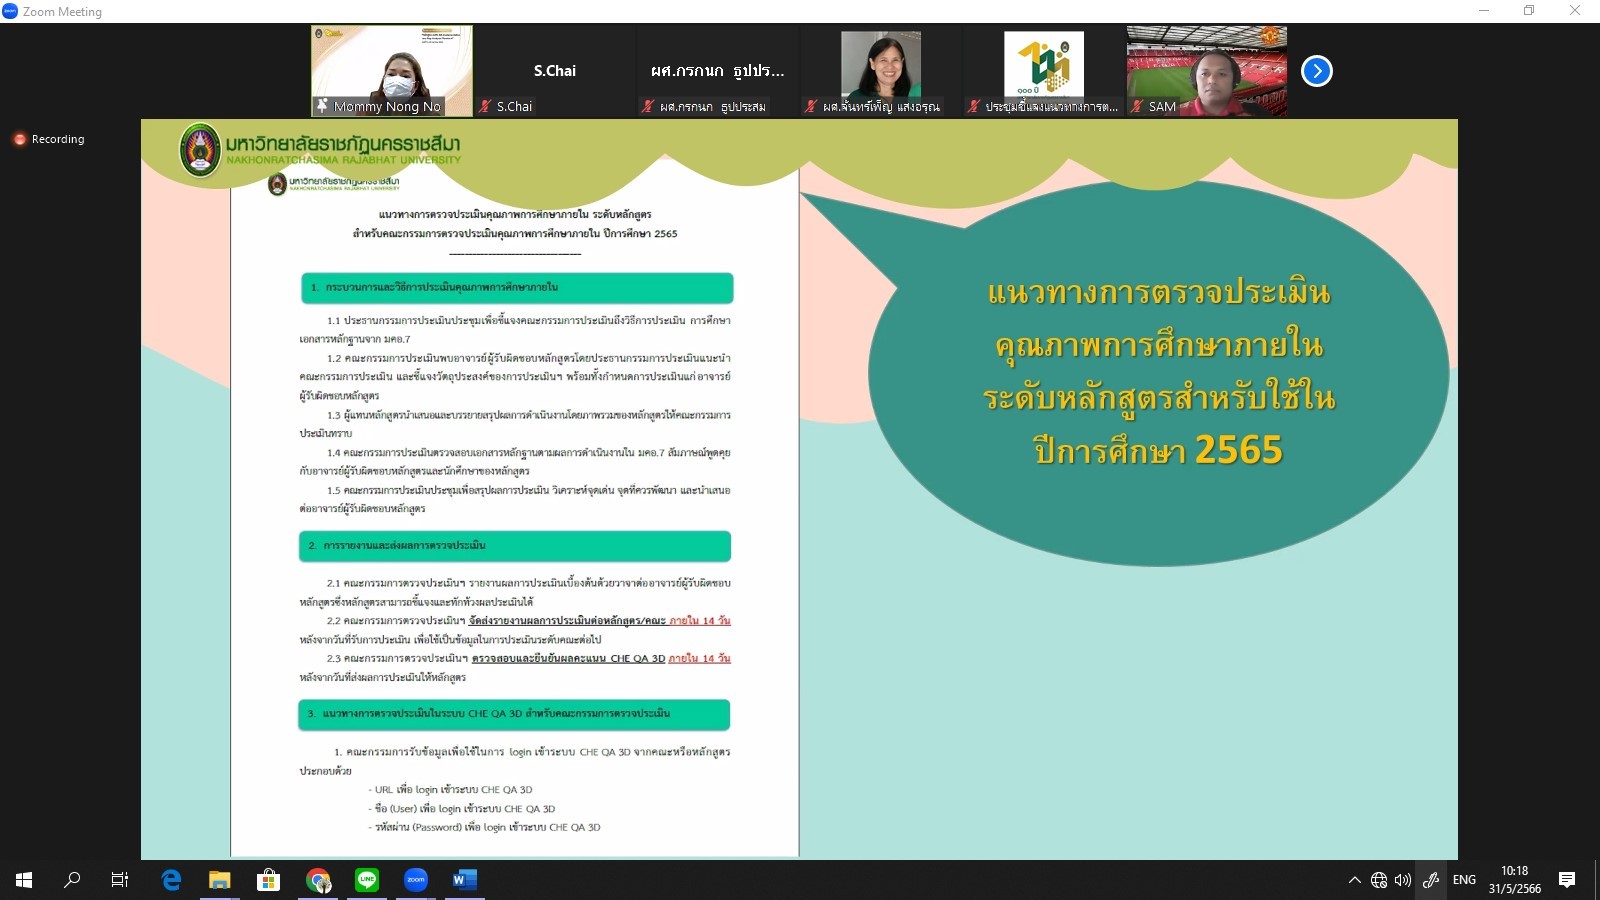Open File Explorer from the taskbar
1600x900 pixels.
coord(220,880)
